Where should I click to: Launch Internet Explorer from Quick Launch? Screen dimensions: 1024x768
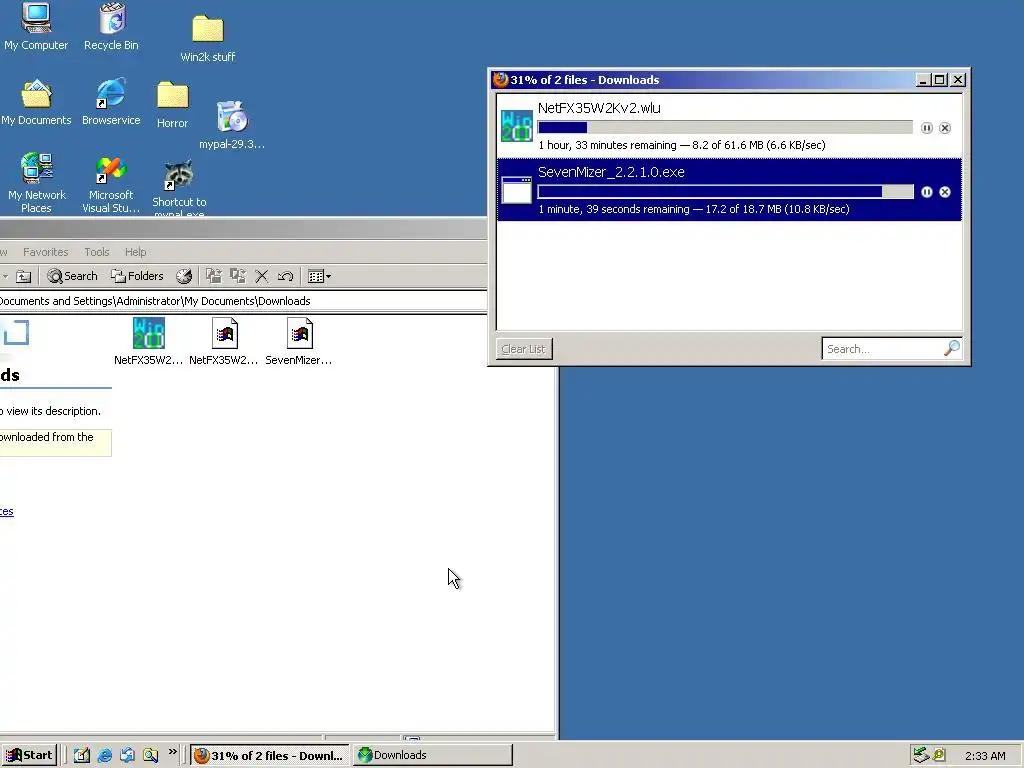point(104,755)
